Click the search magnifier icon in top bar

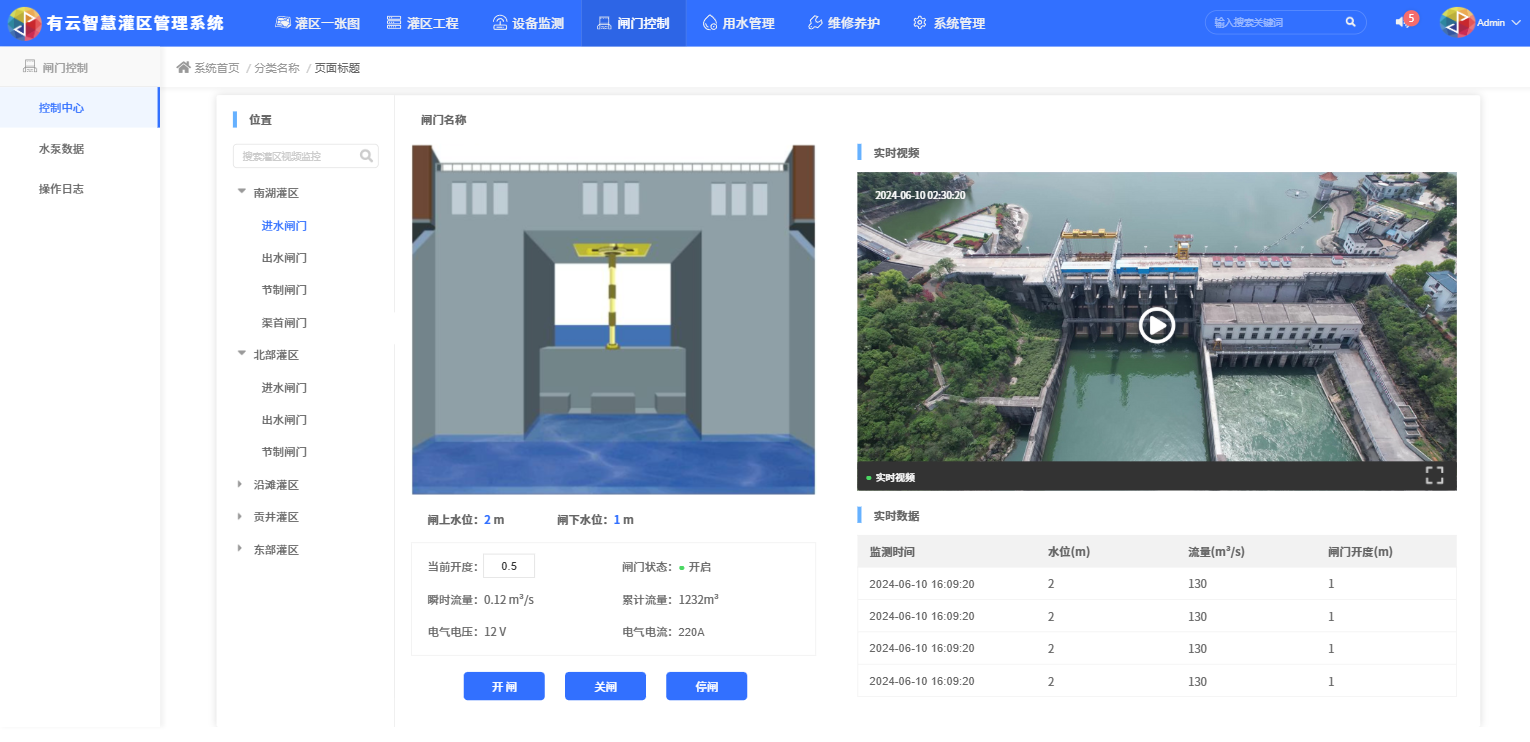[1350, 22]
